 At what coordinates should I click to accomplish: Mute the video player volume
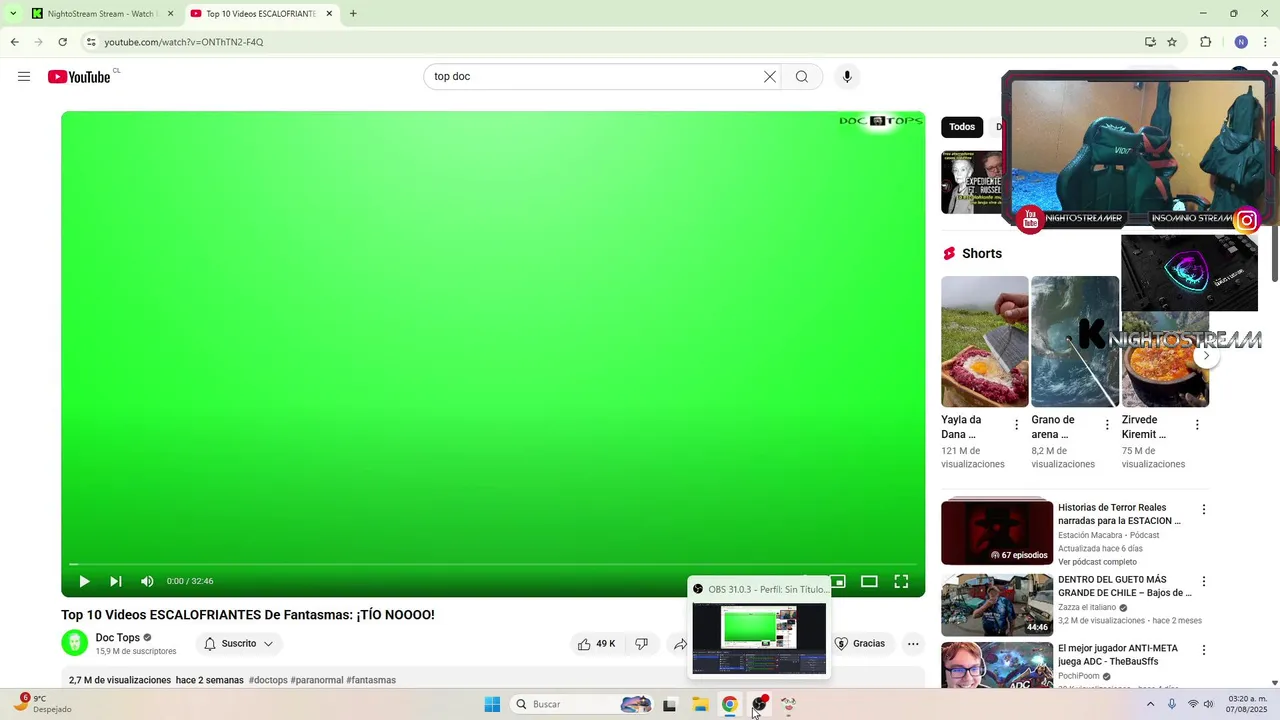coord(147,581)
